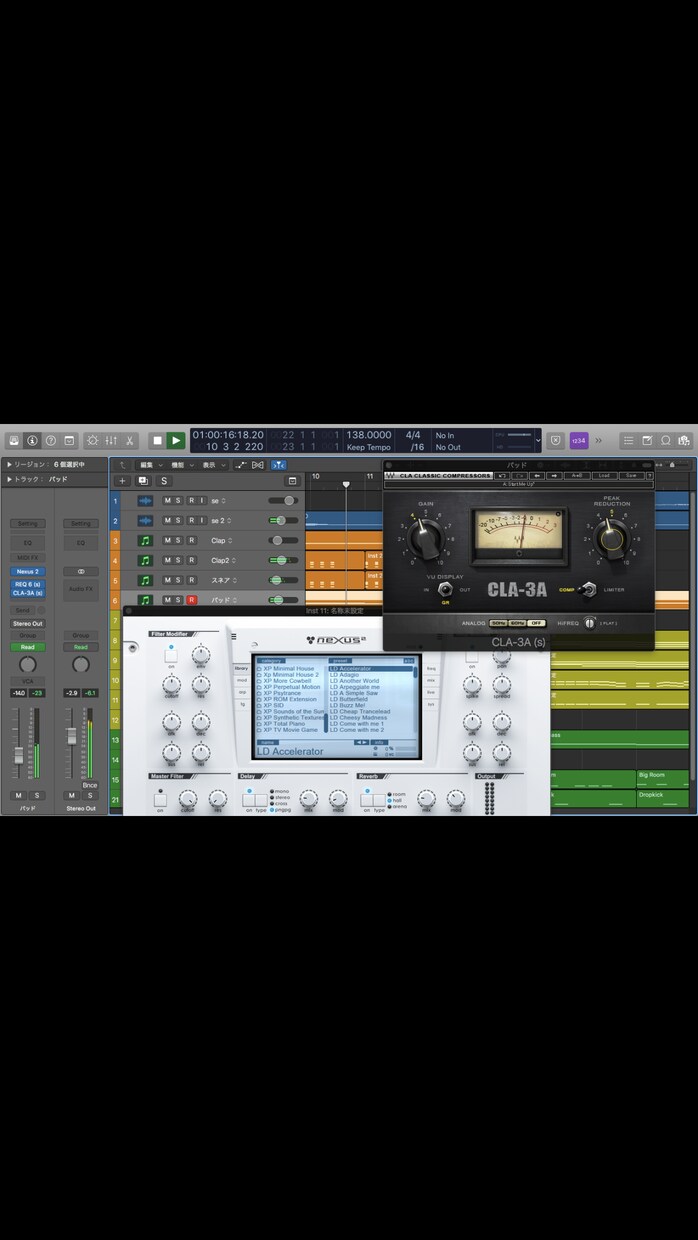Toggle the Inspector info button
This screenshot has width=698, height=1240.
click(32, 440)
